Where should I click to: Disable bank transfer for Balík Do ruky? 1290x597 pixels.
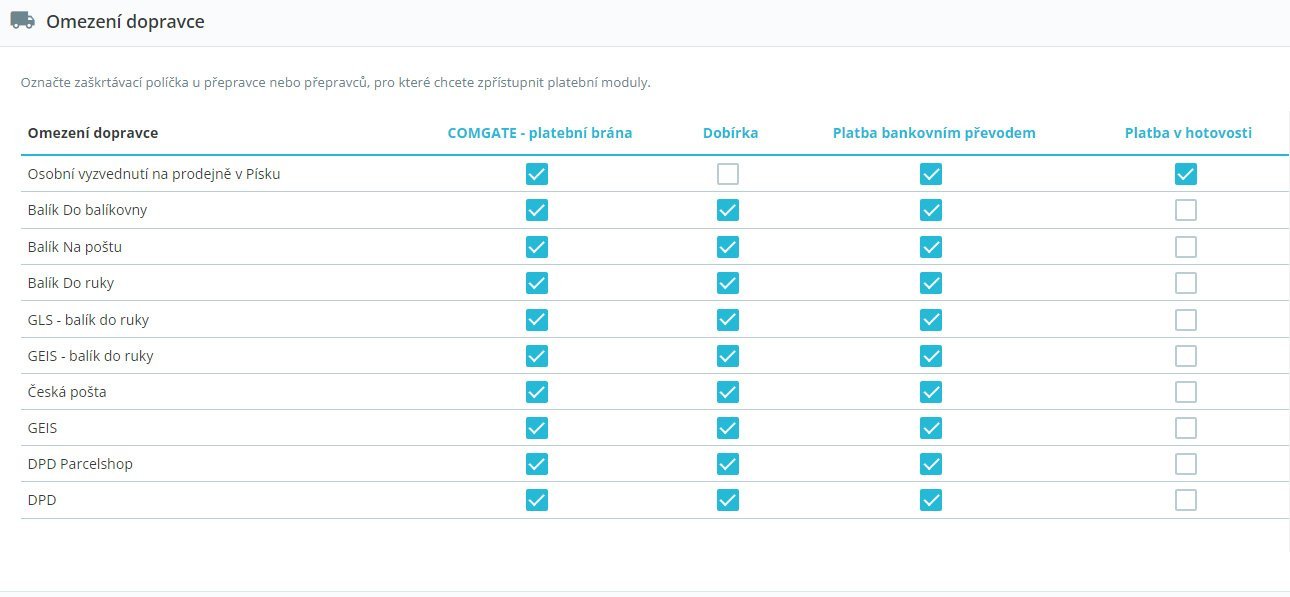[931, 283]
